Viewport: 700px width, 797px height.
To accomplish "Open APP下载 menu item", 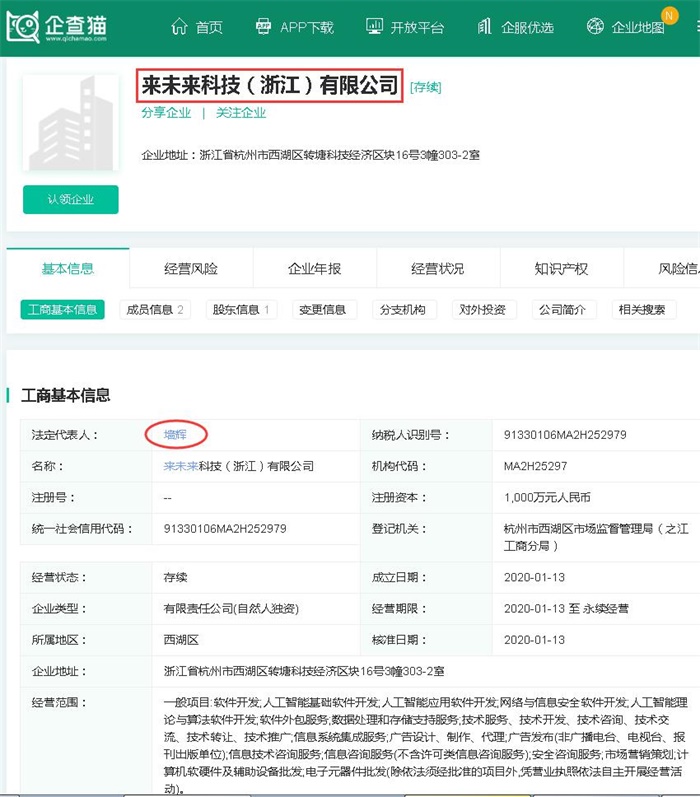I will pos(307,27).
